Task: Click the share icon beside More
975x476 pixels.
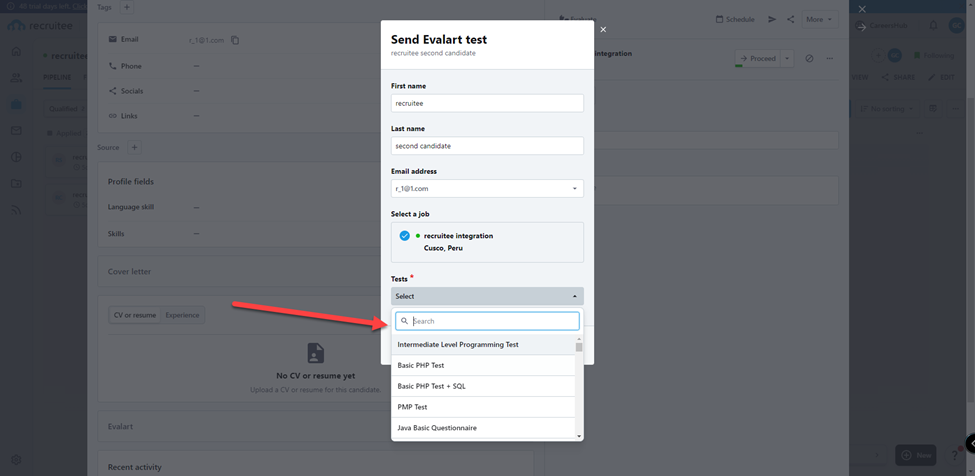Action: [790, 19]
